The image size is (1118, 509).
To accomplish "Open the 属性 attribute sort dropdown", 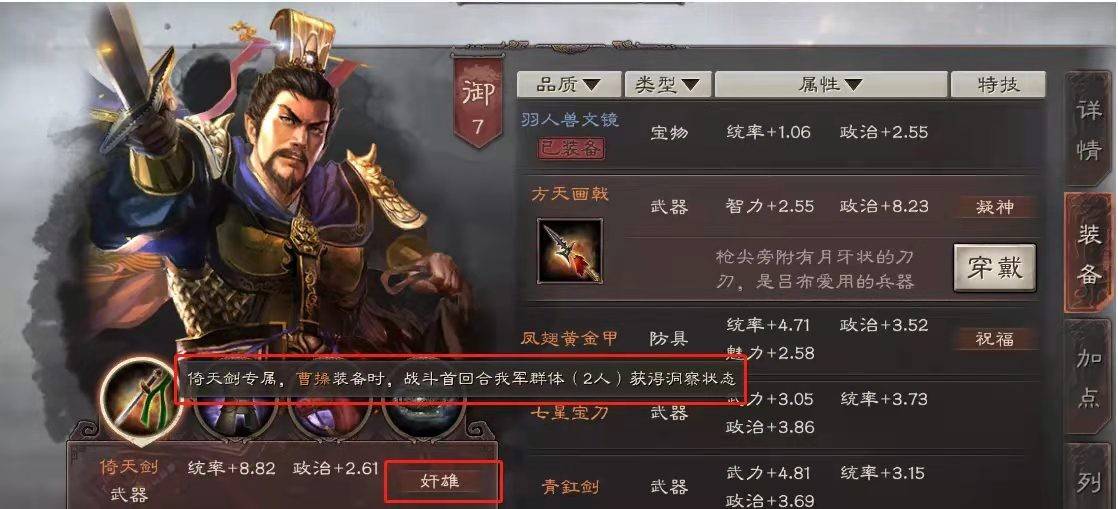I will 830,85.
